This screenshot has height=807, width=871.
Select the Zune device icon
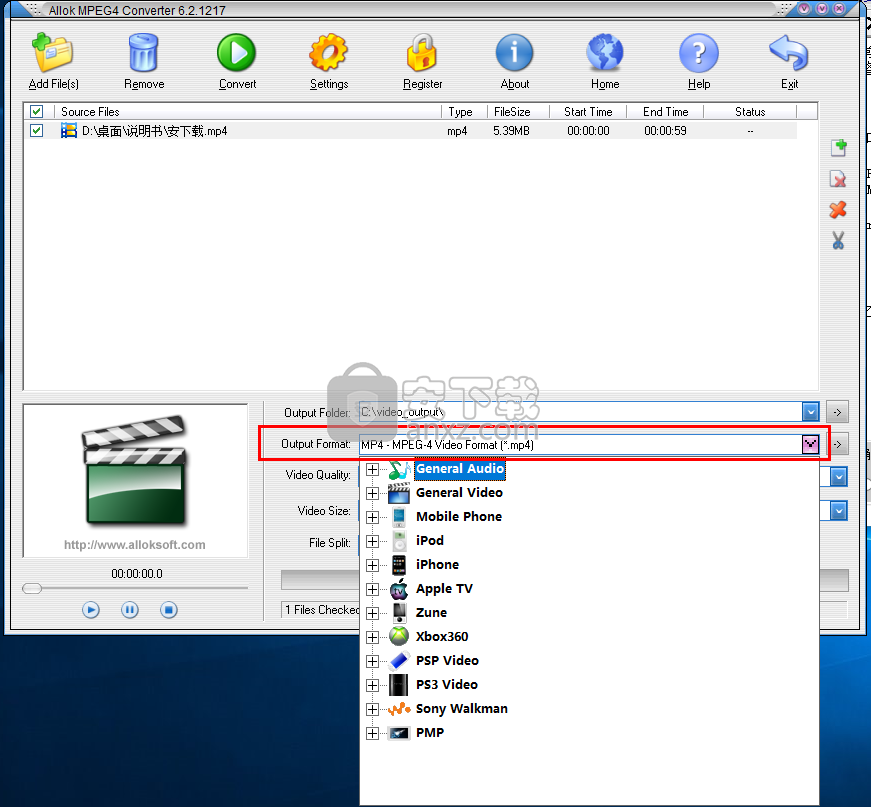[399, 613]
